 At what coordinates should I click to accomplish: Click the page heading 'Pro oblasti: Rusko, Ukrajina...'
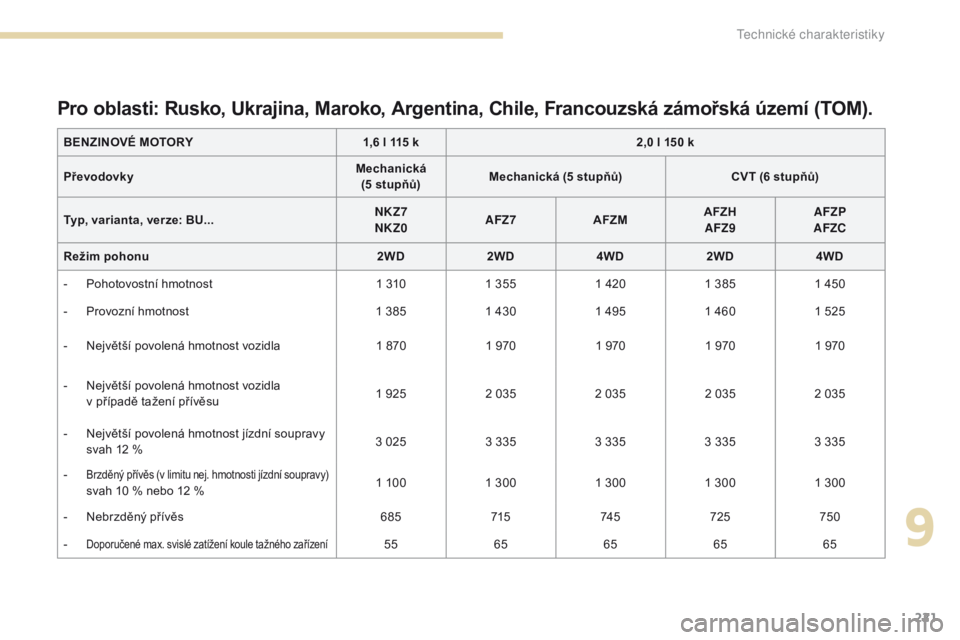(465, 108)
